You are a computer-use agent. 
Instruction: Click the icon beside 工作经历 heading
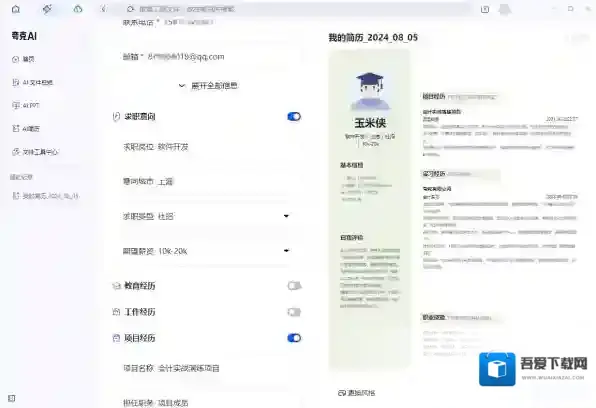pyautogui.click(x=116, y=312)
